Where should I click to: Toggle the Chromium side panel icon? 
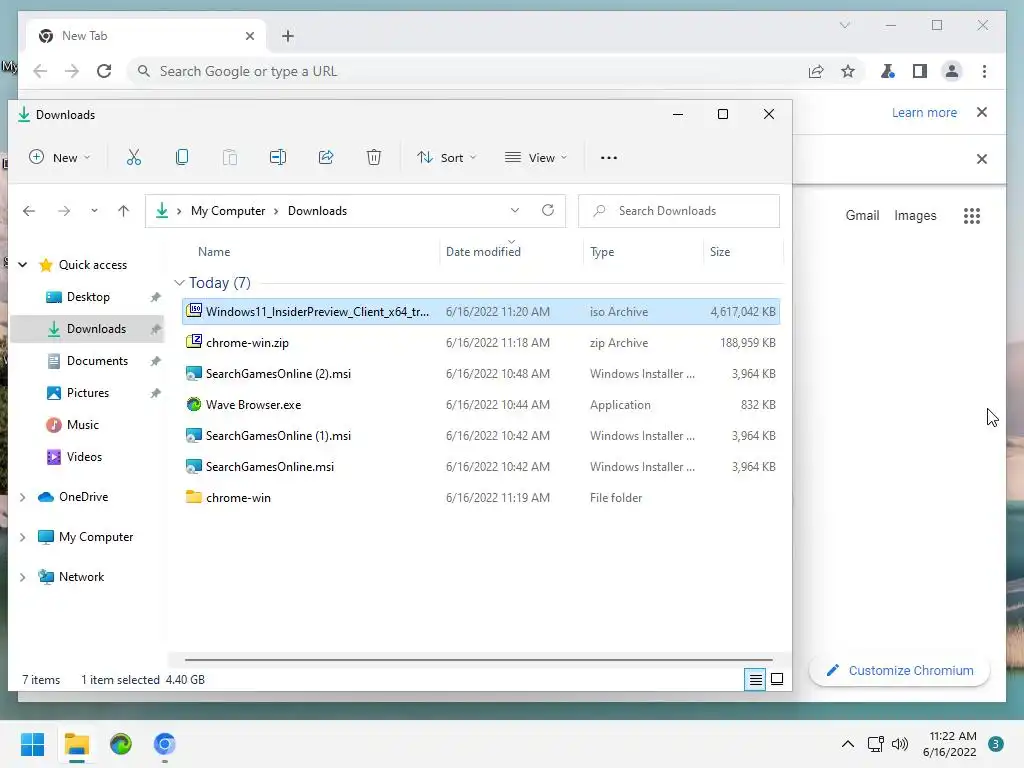(920, 71)
